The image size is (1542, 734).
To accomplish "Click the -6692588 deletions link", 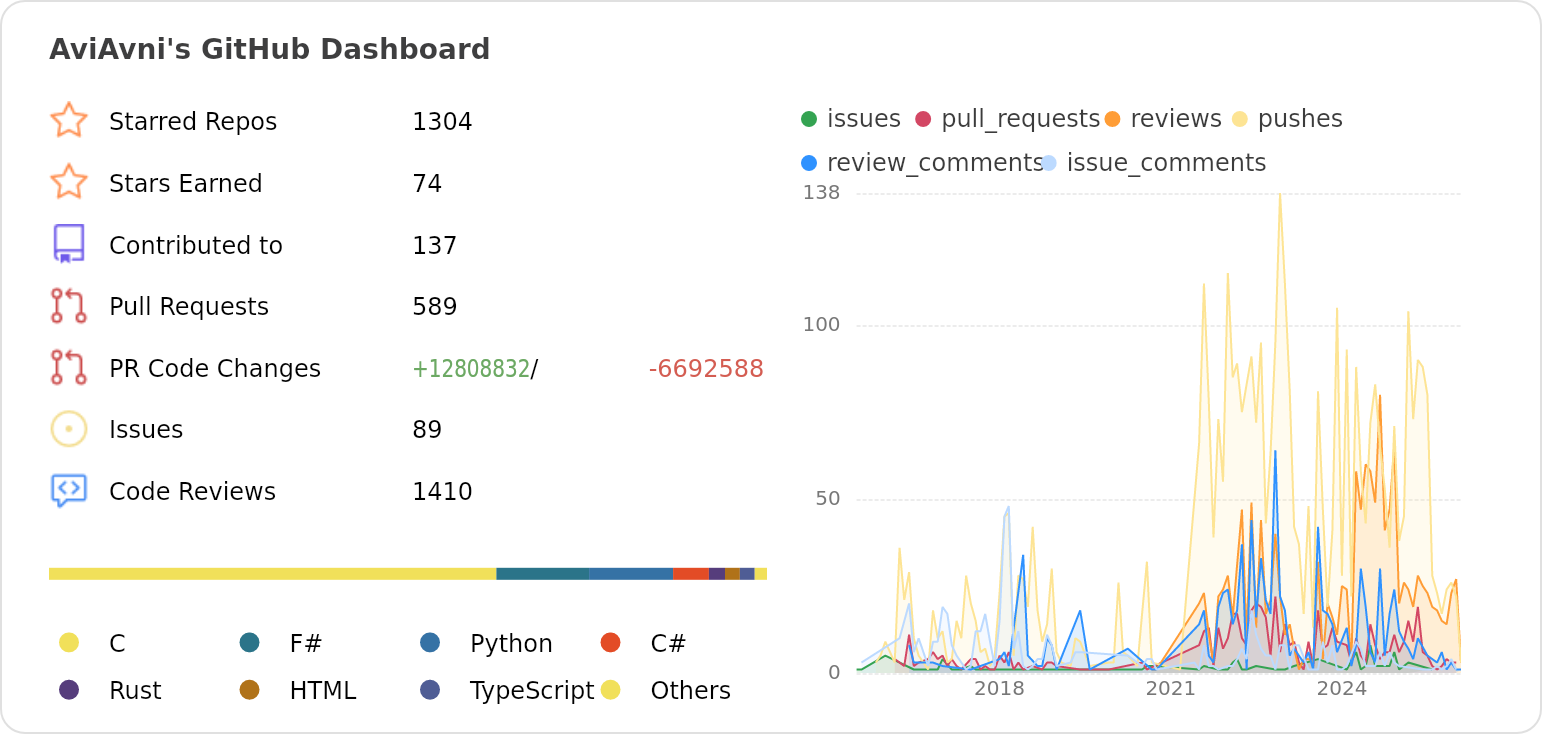I will [x=705, y=368].
